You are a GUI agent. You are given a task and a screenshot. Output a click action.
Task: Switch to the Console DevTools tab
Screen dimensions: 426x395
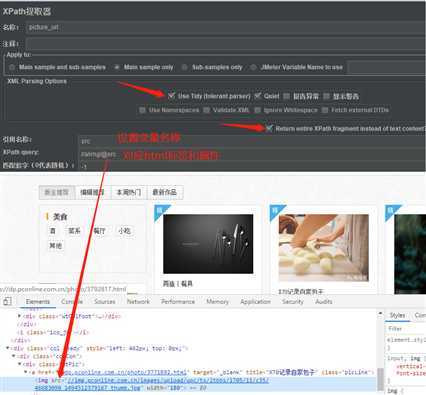click(x=72, y=302)
